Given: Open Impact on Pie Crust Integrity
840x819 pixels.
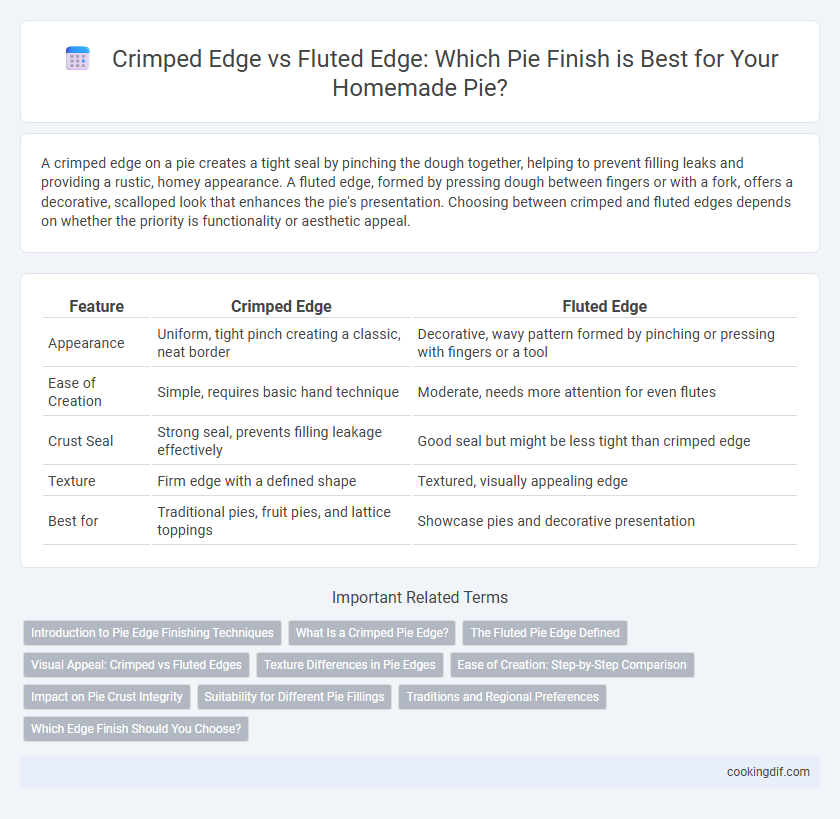Looking at the screenshot, I should point(107,697).
